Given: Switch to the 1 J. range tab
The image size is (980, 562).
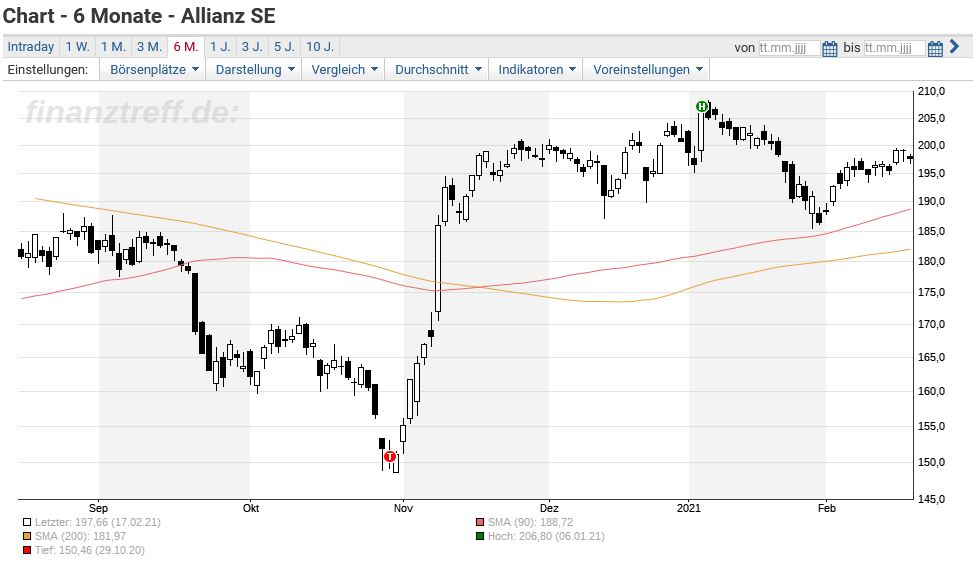Looking at the screenshot, I should point(220,47).
